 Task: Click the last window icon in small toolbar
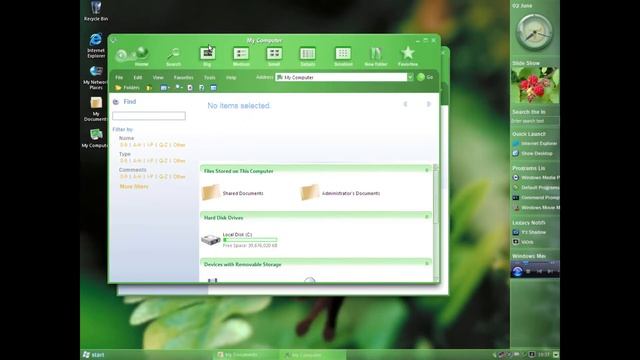pyautogui.click(x=213, y=88)
